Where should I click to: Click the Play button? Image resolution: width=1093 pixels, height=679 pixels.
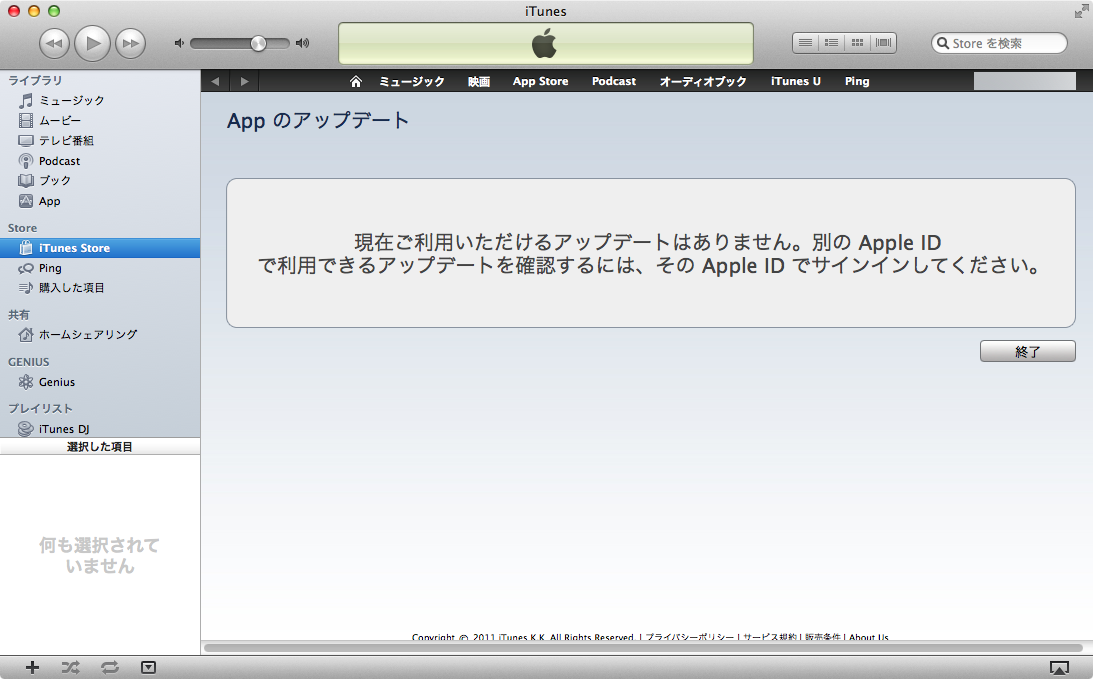pyautogui.click(x=92, y=43)
